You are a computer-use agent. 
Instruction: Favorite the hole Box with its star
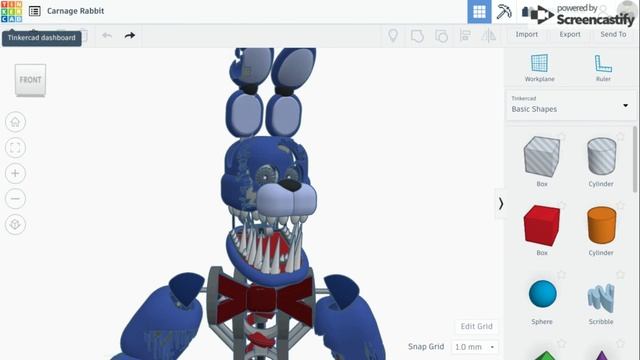coord(562,137)
